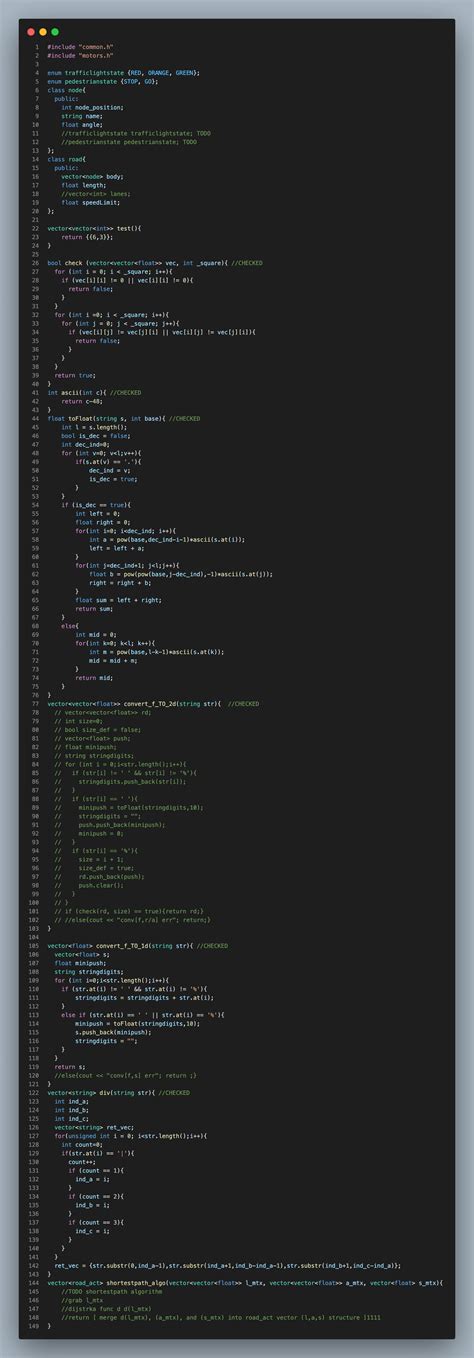
Task: Click the 'return s;' line
Action: pos(70,1066)
